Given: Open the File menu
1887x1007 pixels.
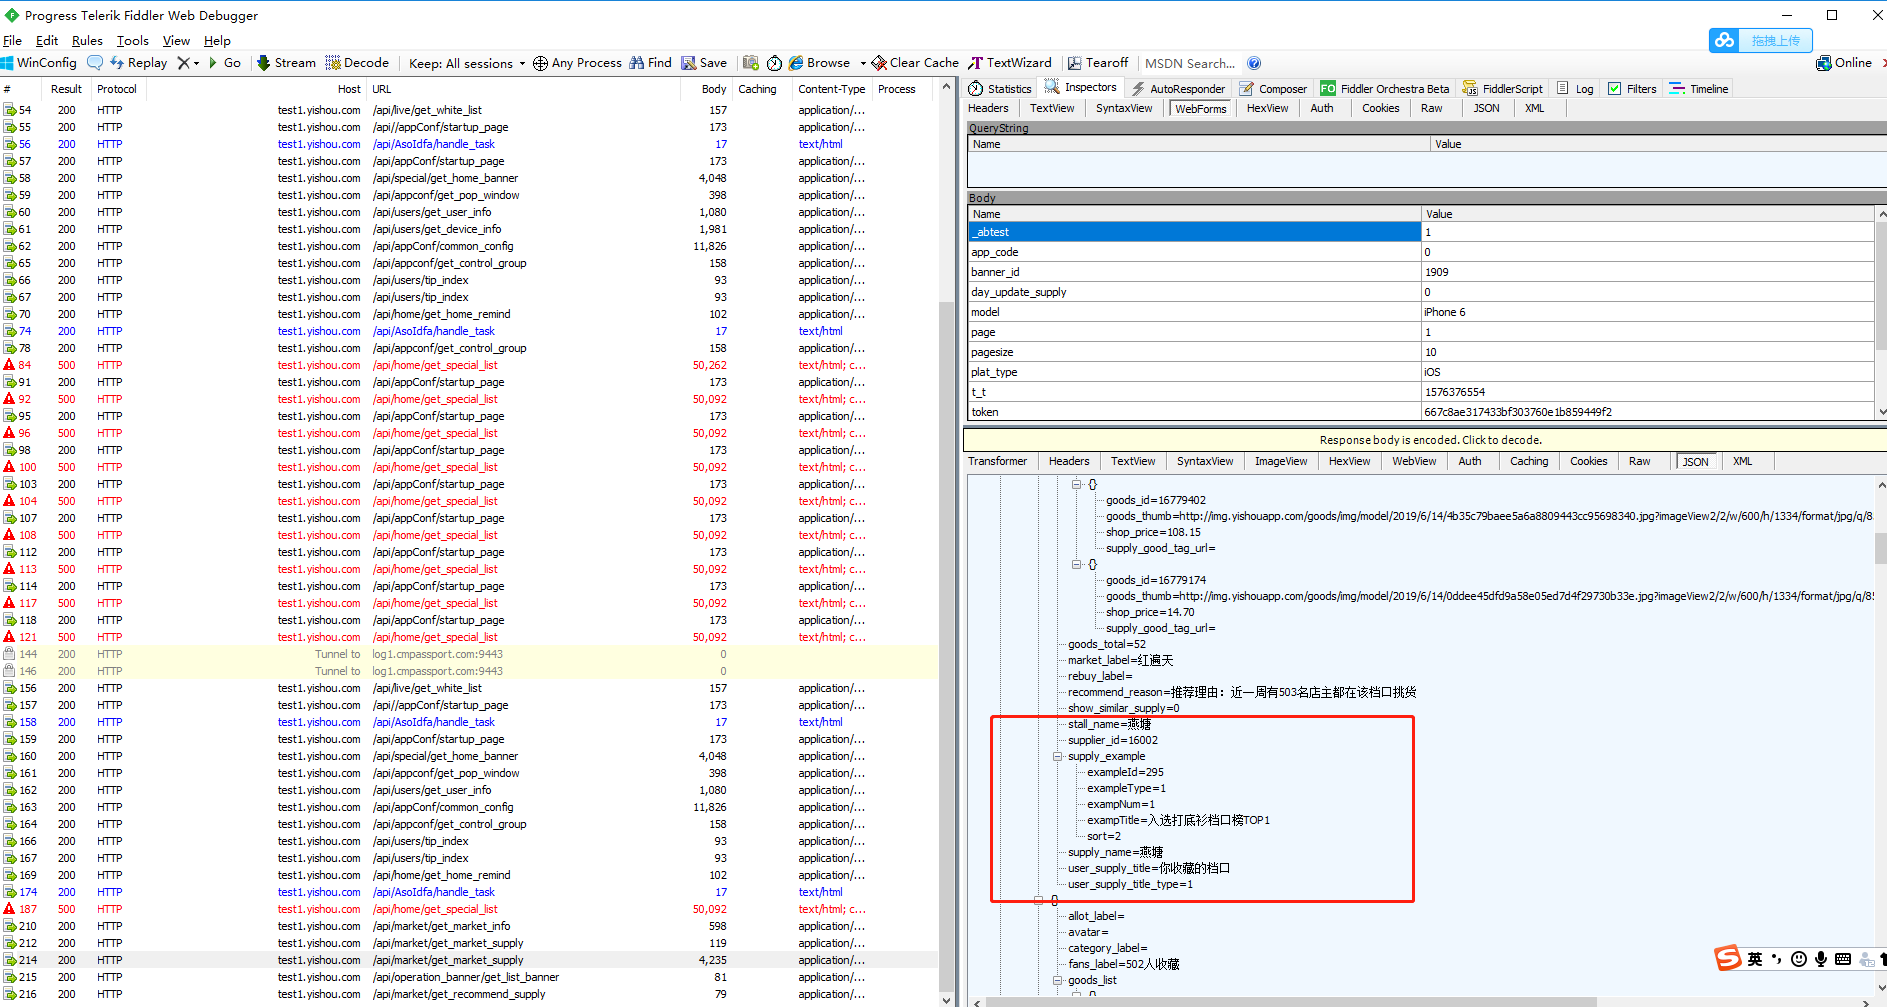Looking at the screenshot, I should (12, 41).
